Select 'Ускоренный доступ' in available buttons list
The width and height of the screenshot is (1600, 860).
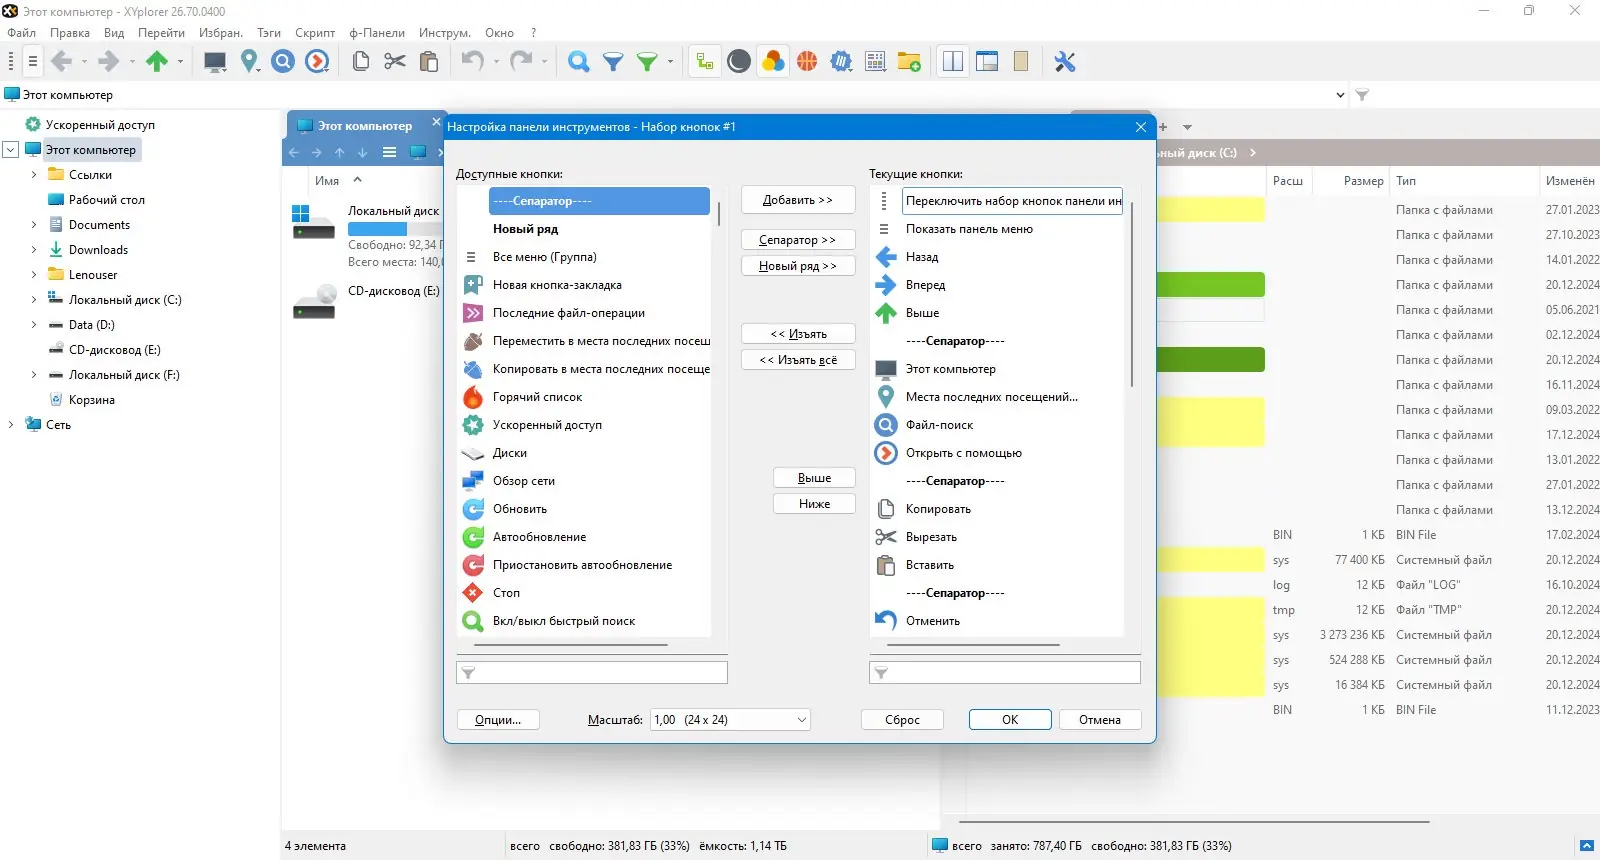pos(584,425)
